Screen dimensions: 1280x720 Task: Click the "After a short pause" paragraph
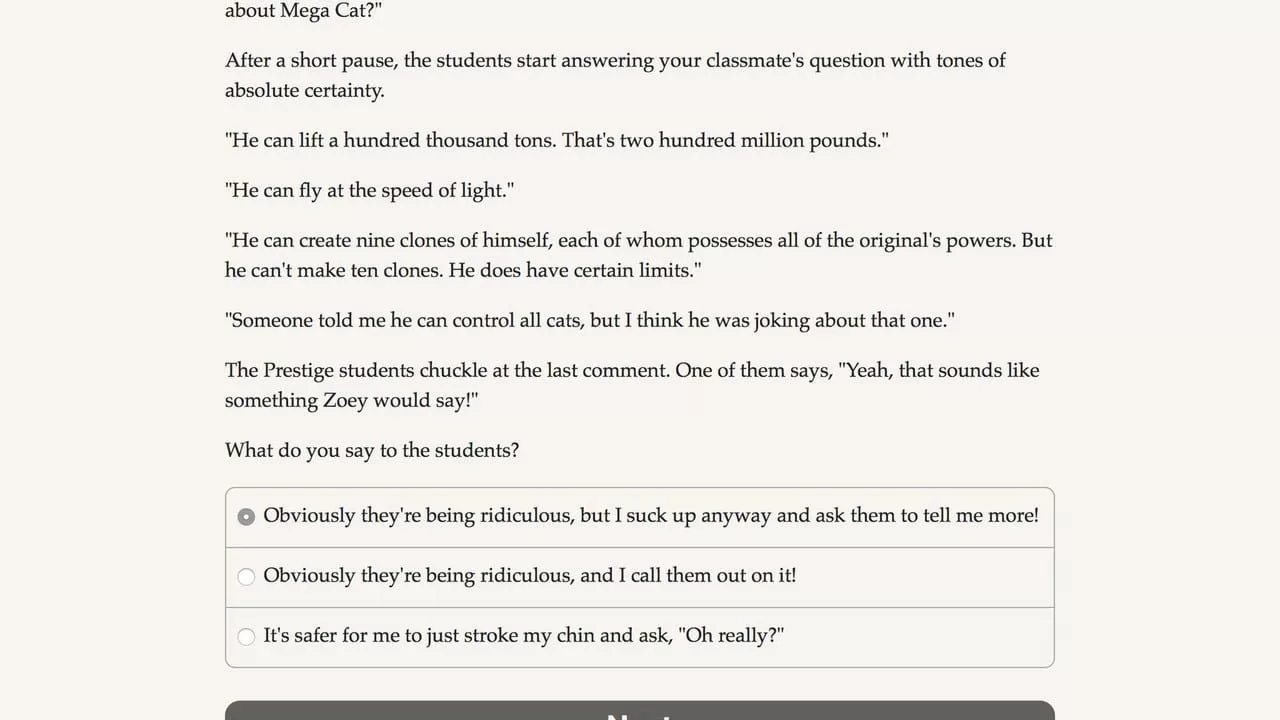(615, 75)
